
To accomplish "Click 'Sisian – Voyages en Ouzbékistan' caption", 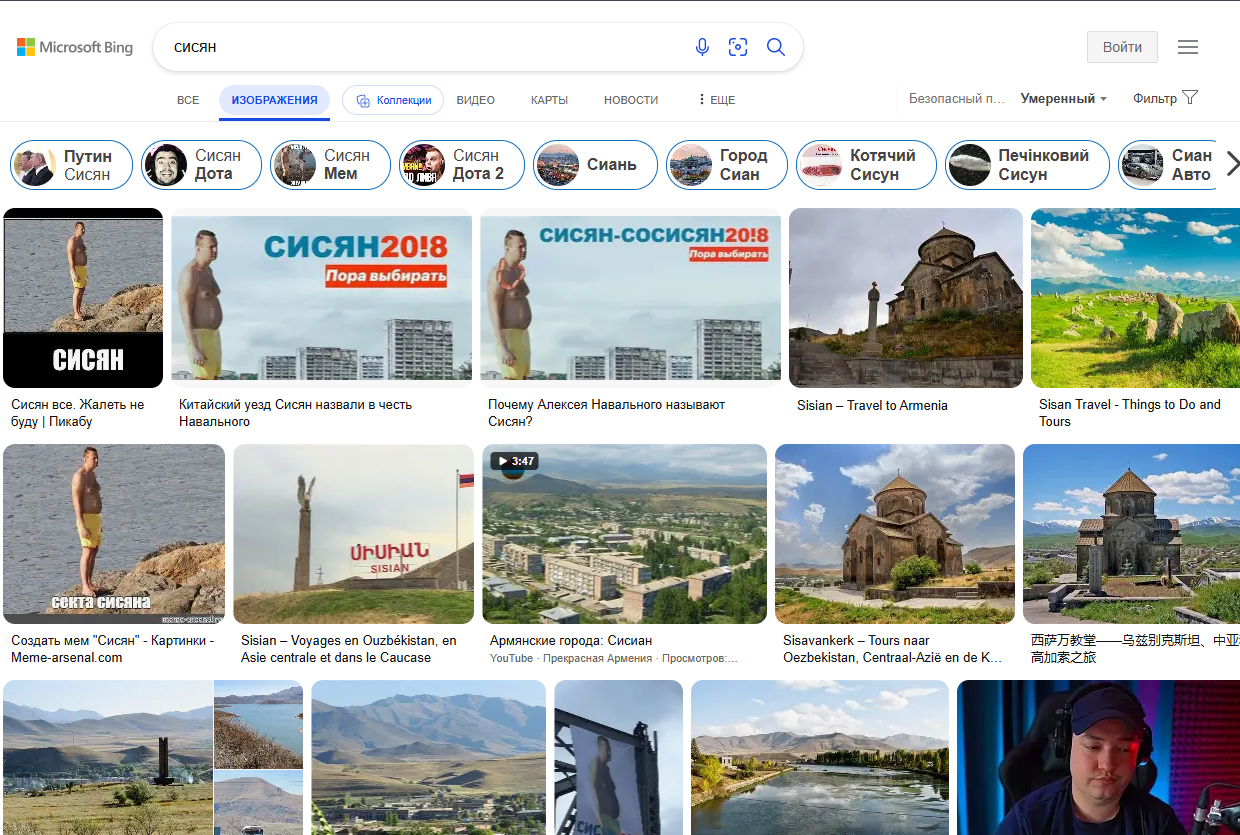I will (348, 649).
